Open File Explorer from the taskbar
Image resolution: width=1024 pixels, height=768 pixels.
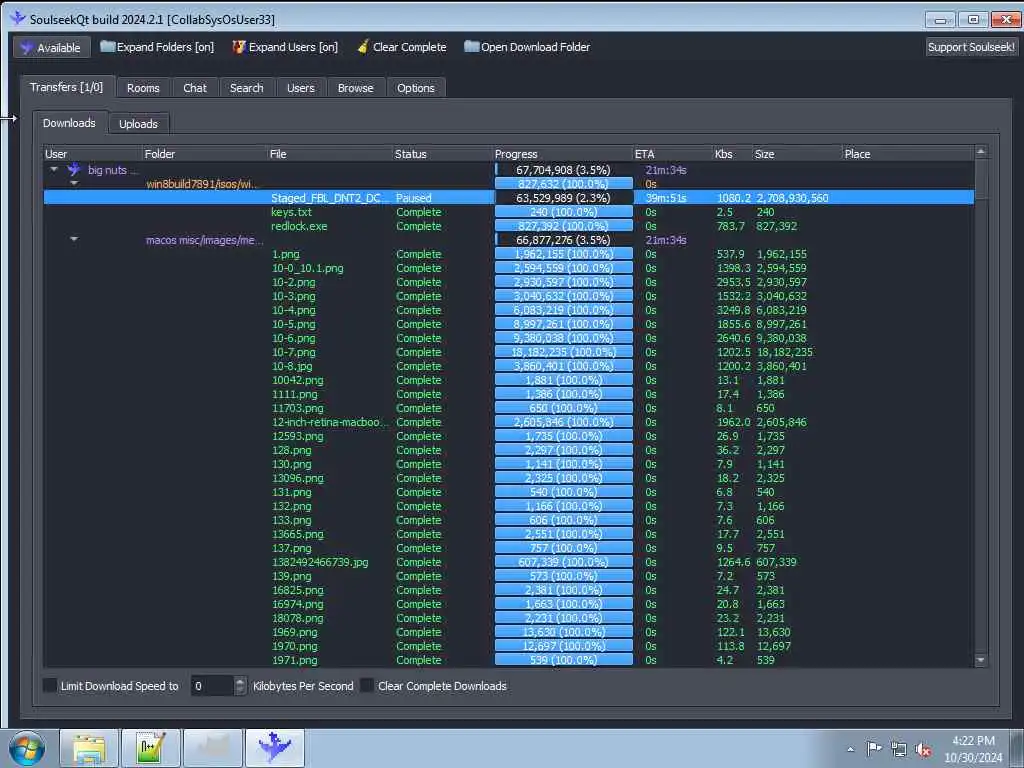point(89,748)
